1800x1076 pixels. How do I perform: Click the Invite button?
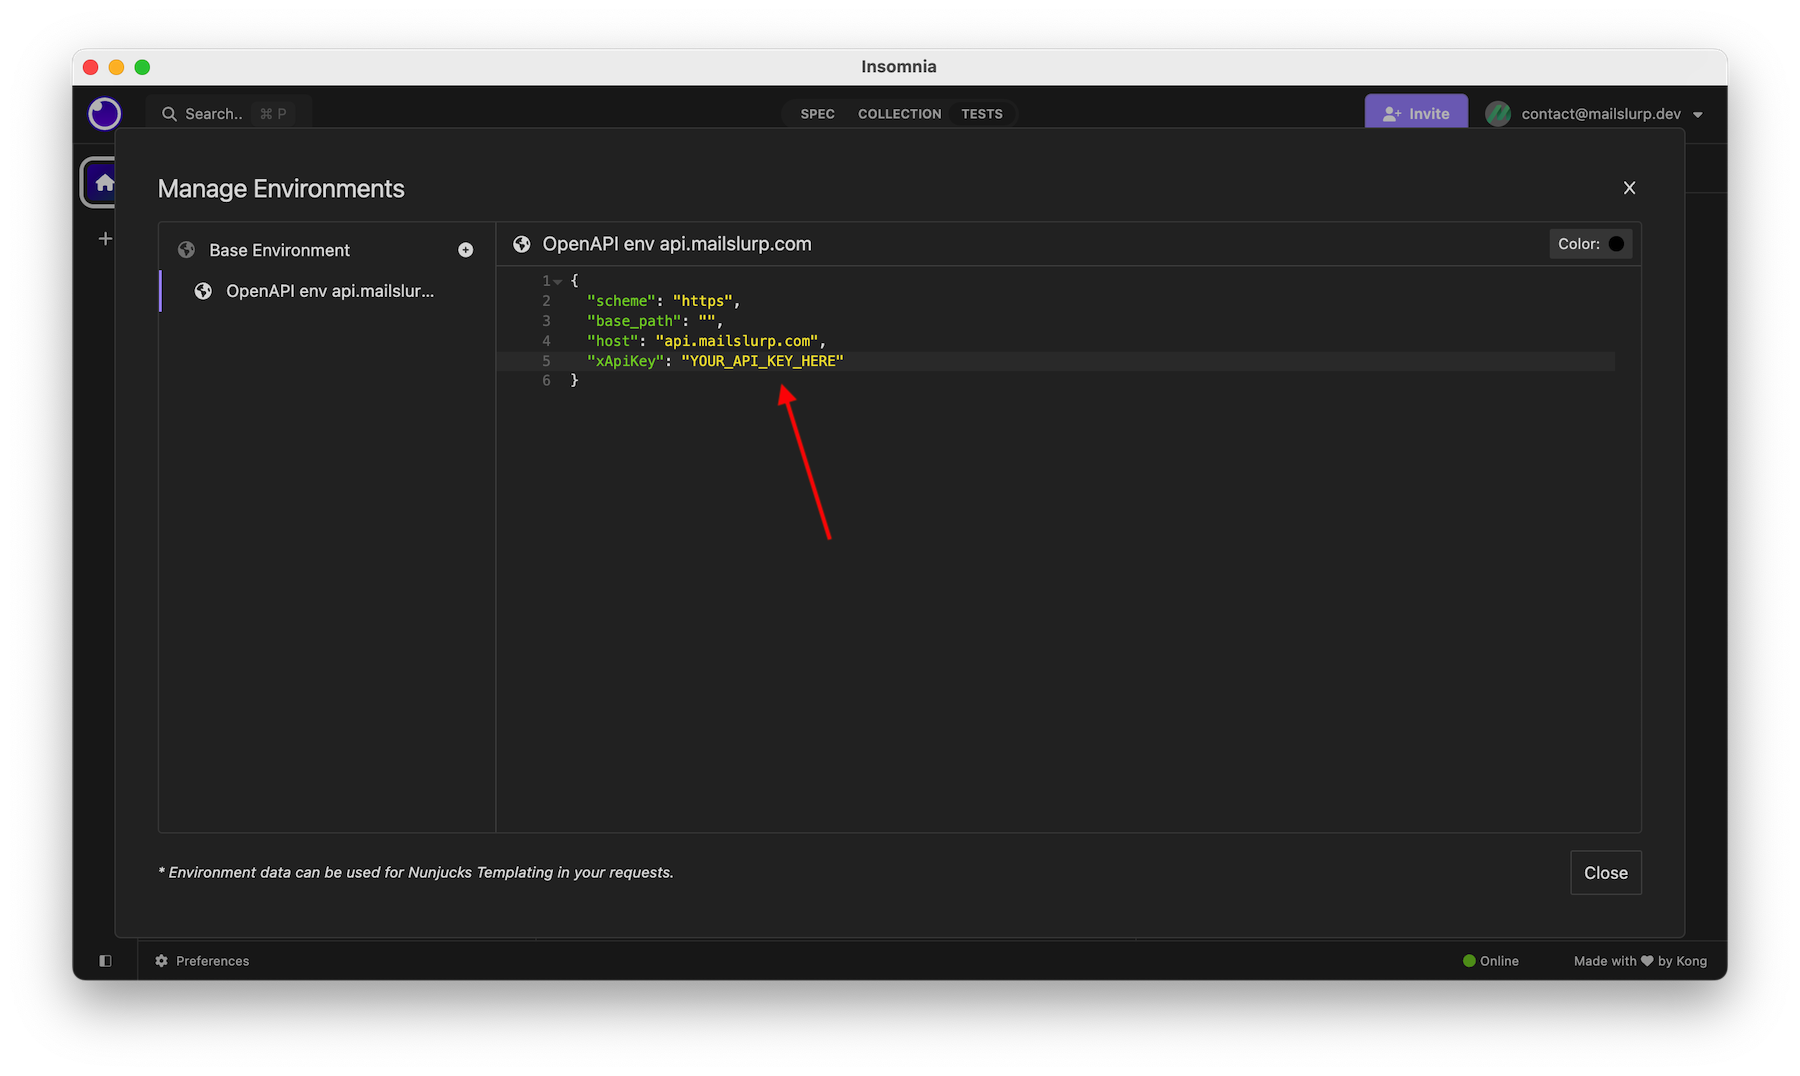pyautogui.click(x=1416, y=113)
